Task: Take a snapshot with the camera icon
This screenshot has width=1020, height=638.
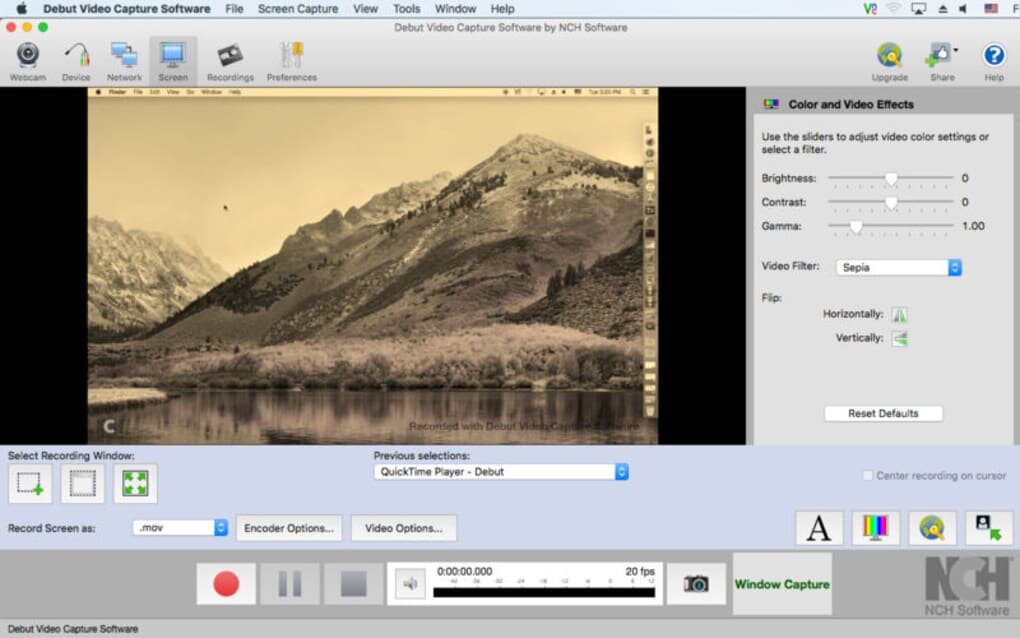Action: [696, 583]
